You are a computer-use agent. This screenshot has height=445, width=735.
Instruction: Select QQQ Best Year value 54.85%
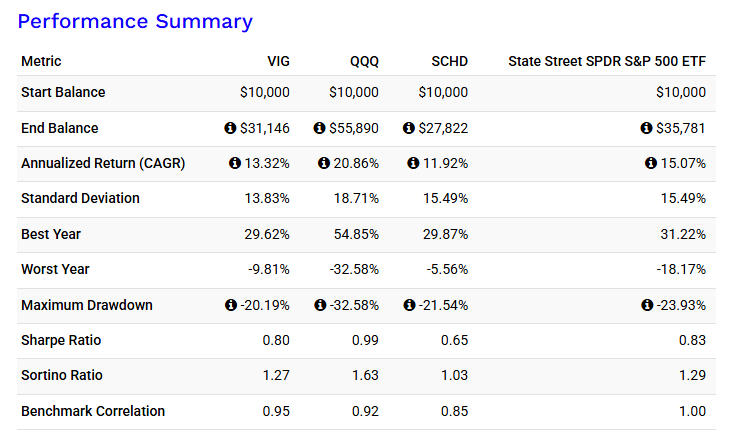coord(356,234)
